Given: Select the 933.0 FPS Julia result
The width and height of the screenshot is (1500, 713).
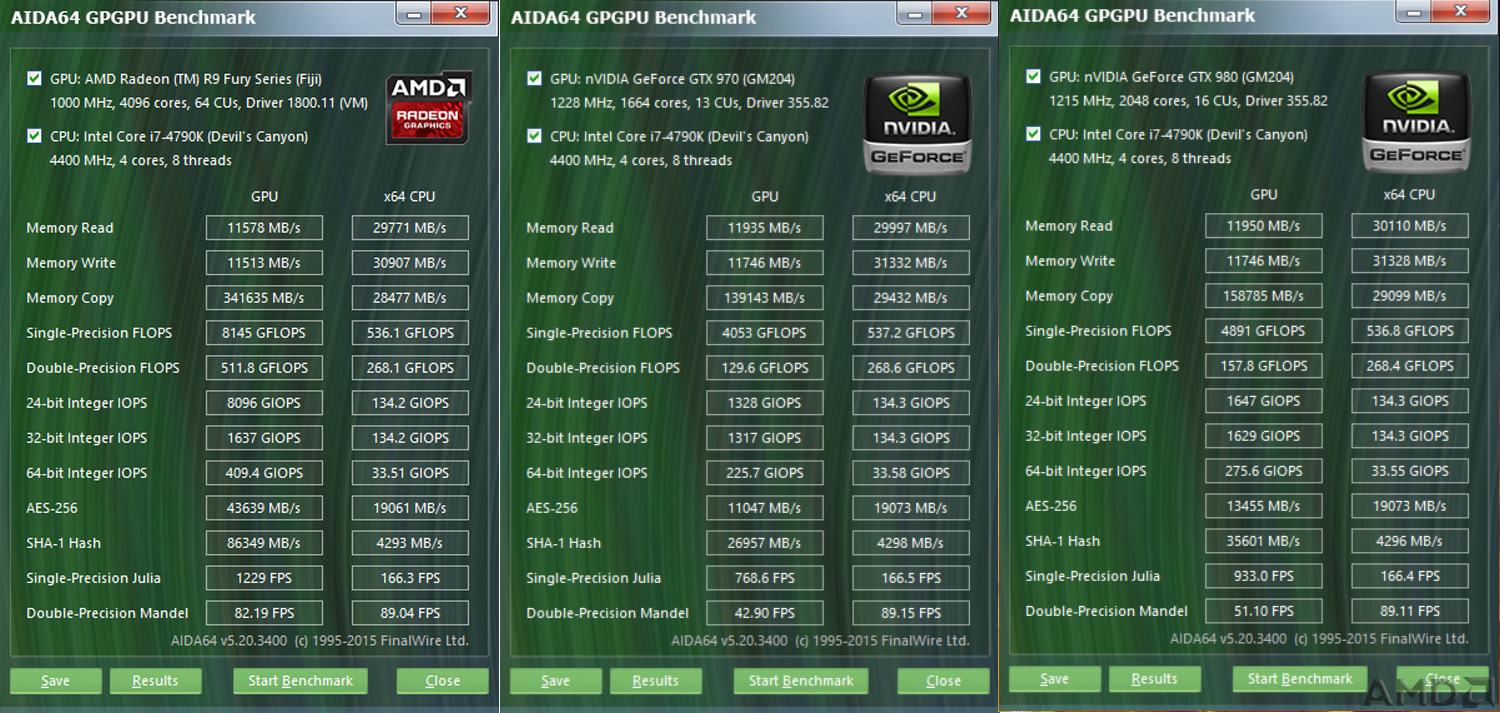Looking at the screenshot, I should click(1264, 576).
